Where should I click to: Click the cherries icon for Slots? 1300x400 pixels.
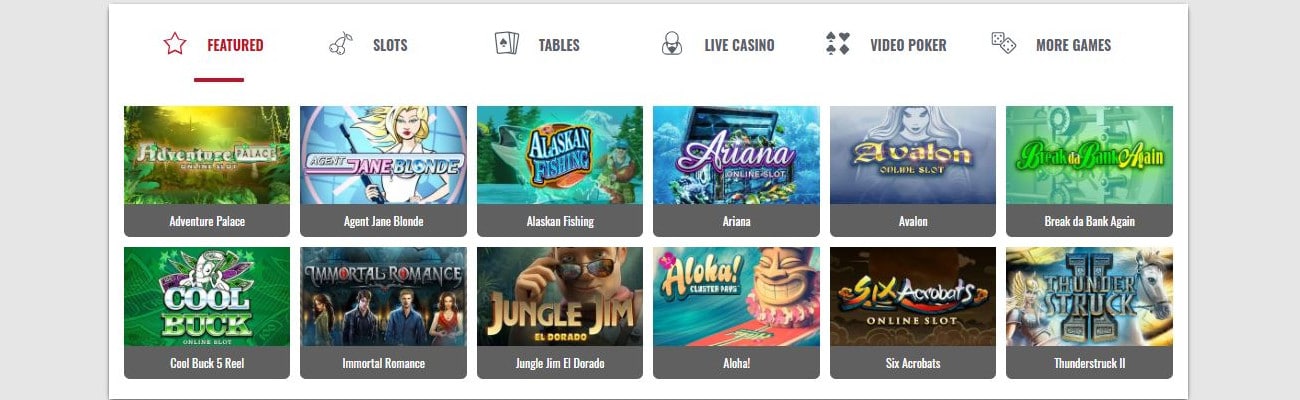[341, 44]
